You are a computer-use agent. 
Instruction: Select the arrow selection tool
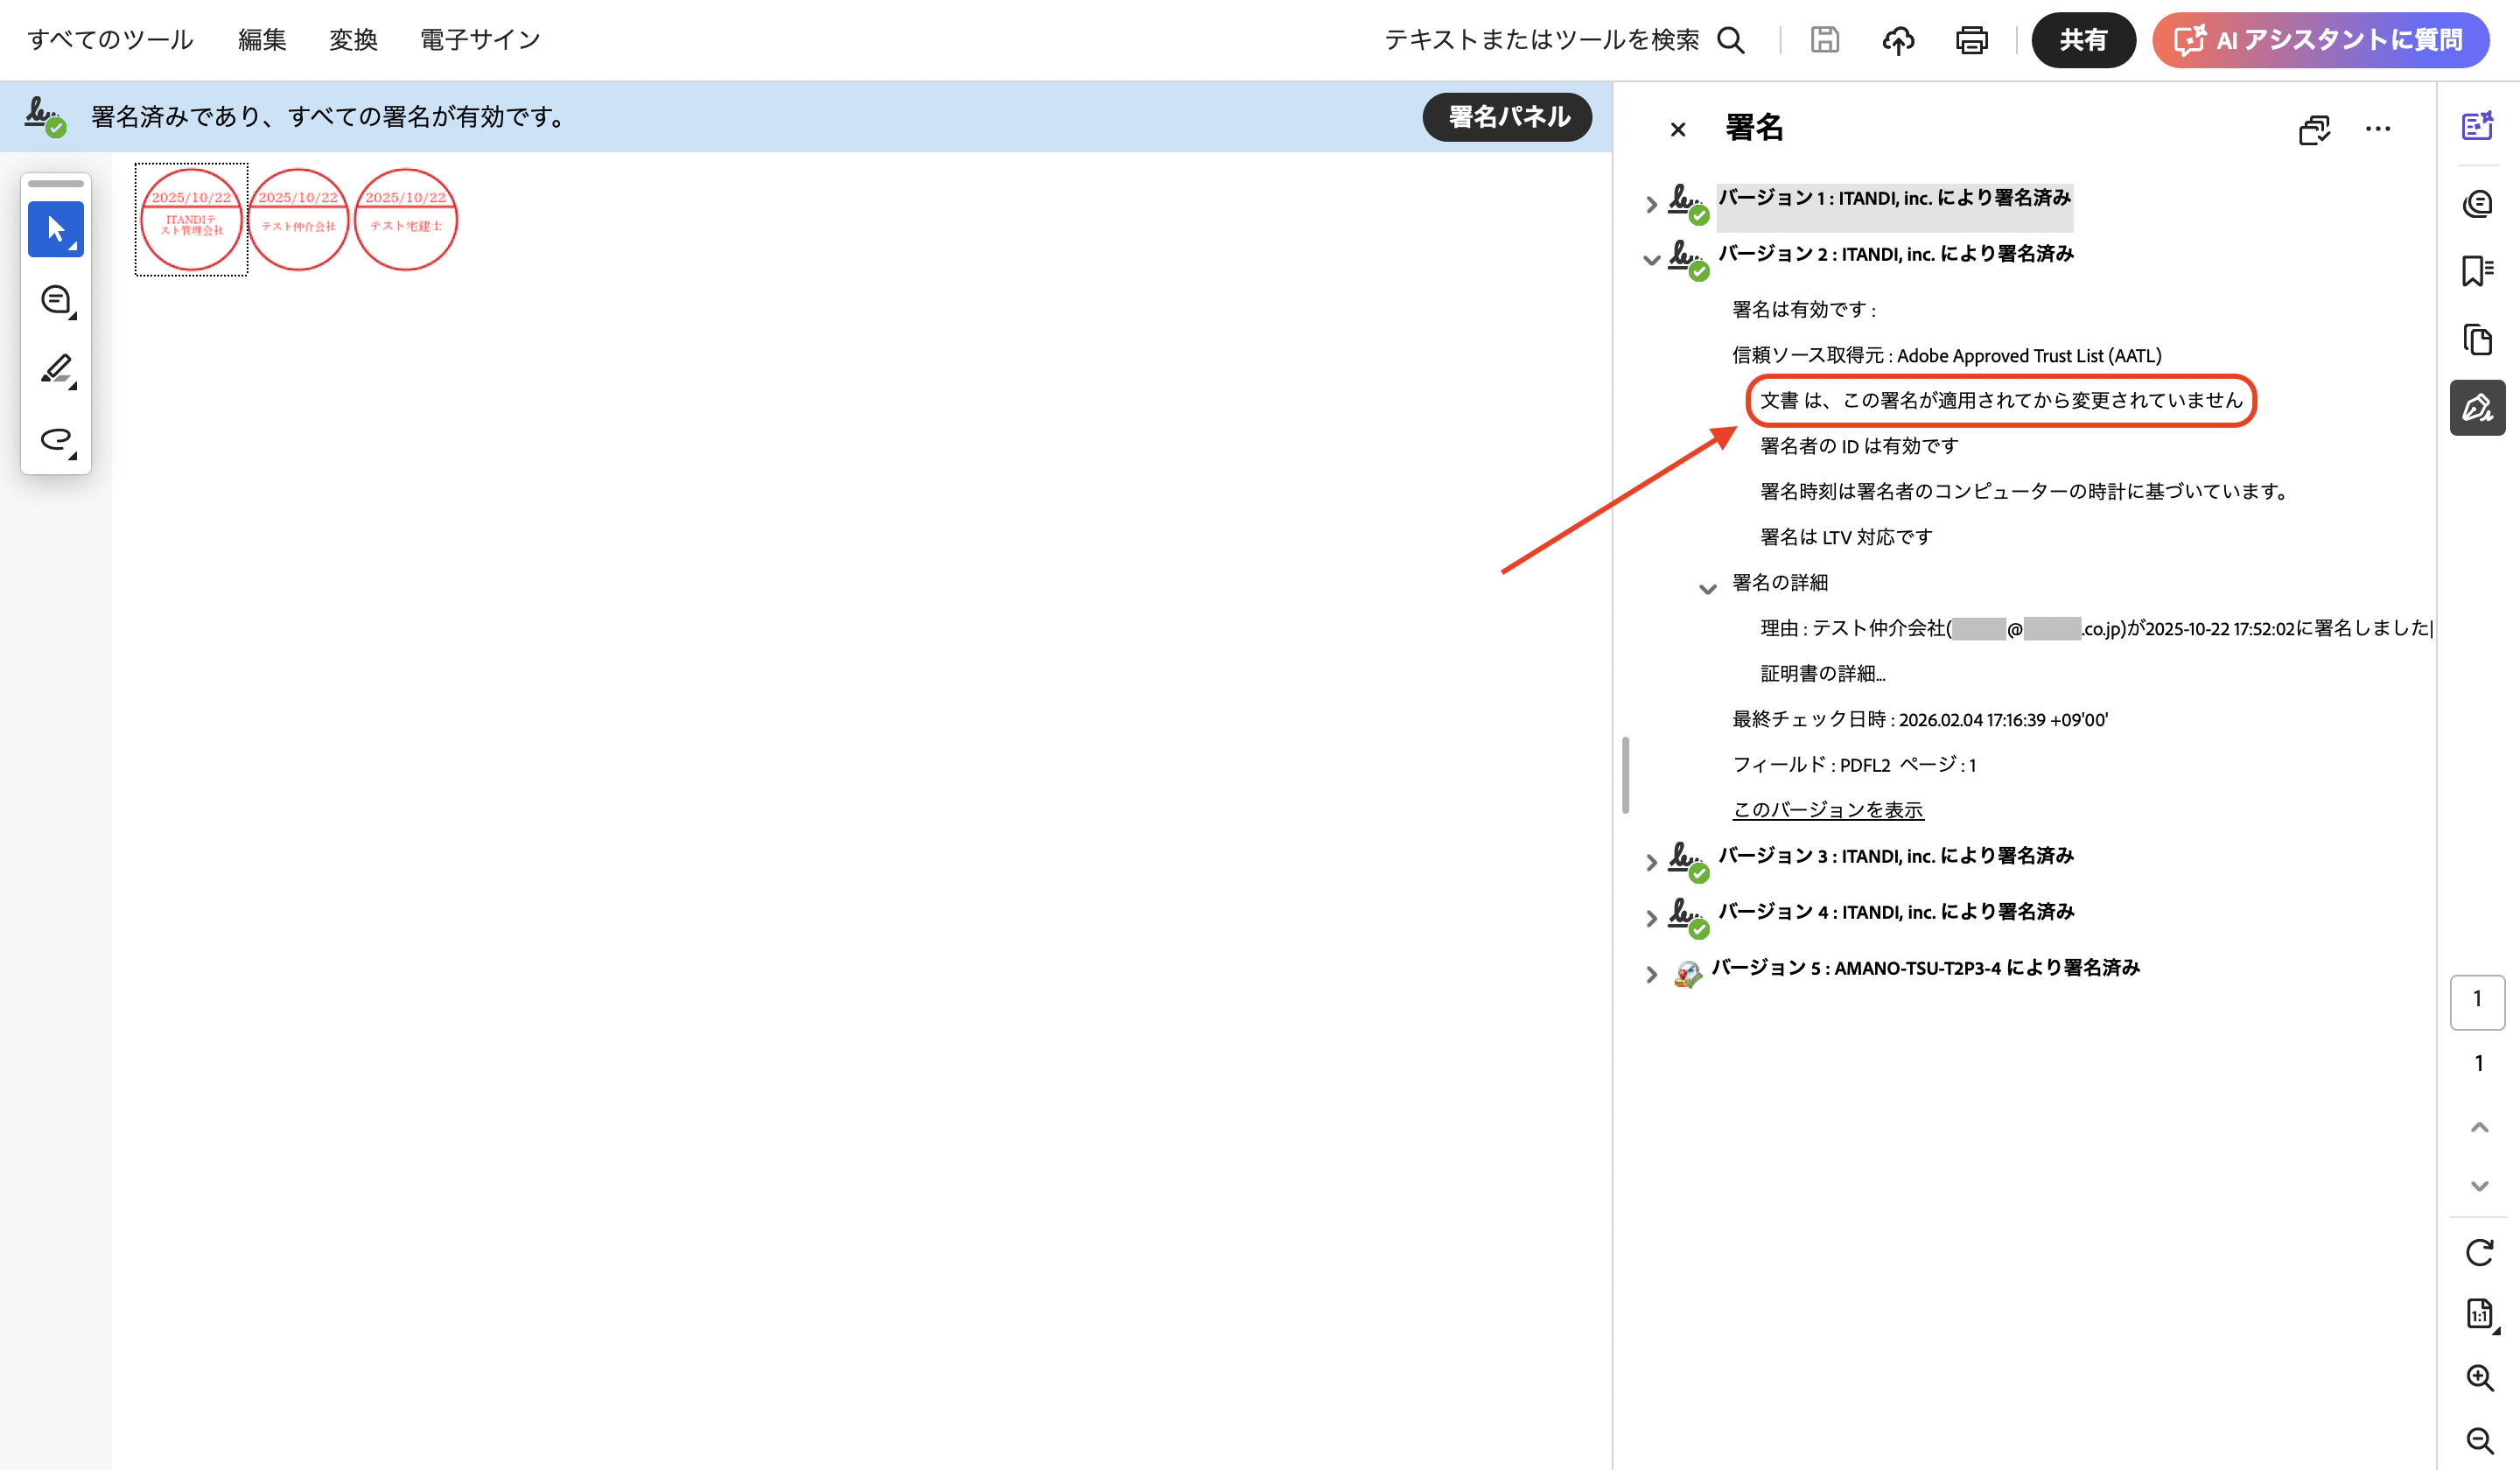pos(56,230)
